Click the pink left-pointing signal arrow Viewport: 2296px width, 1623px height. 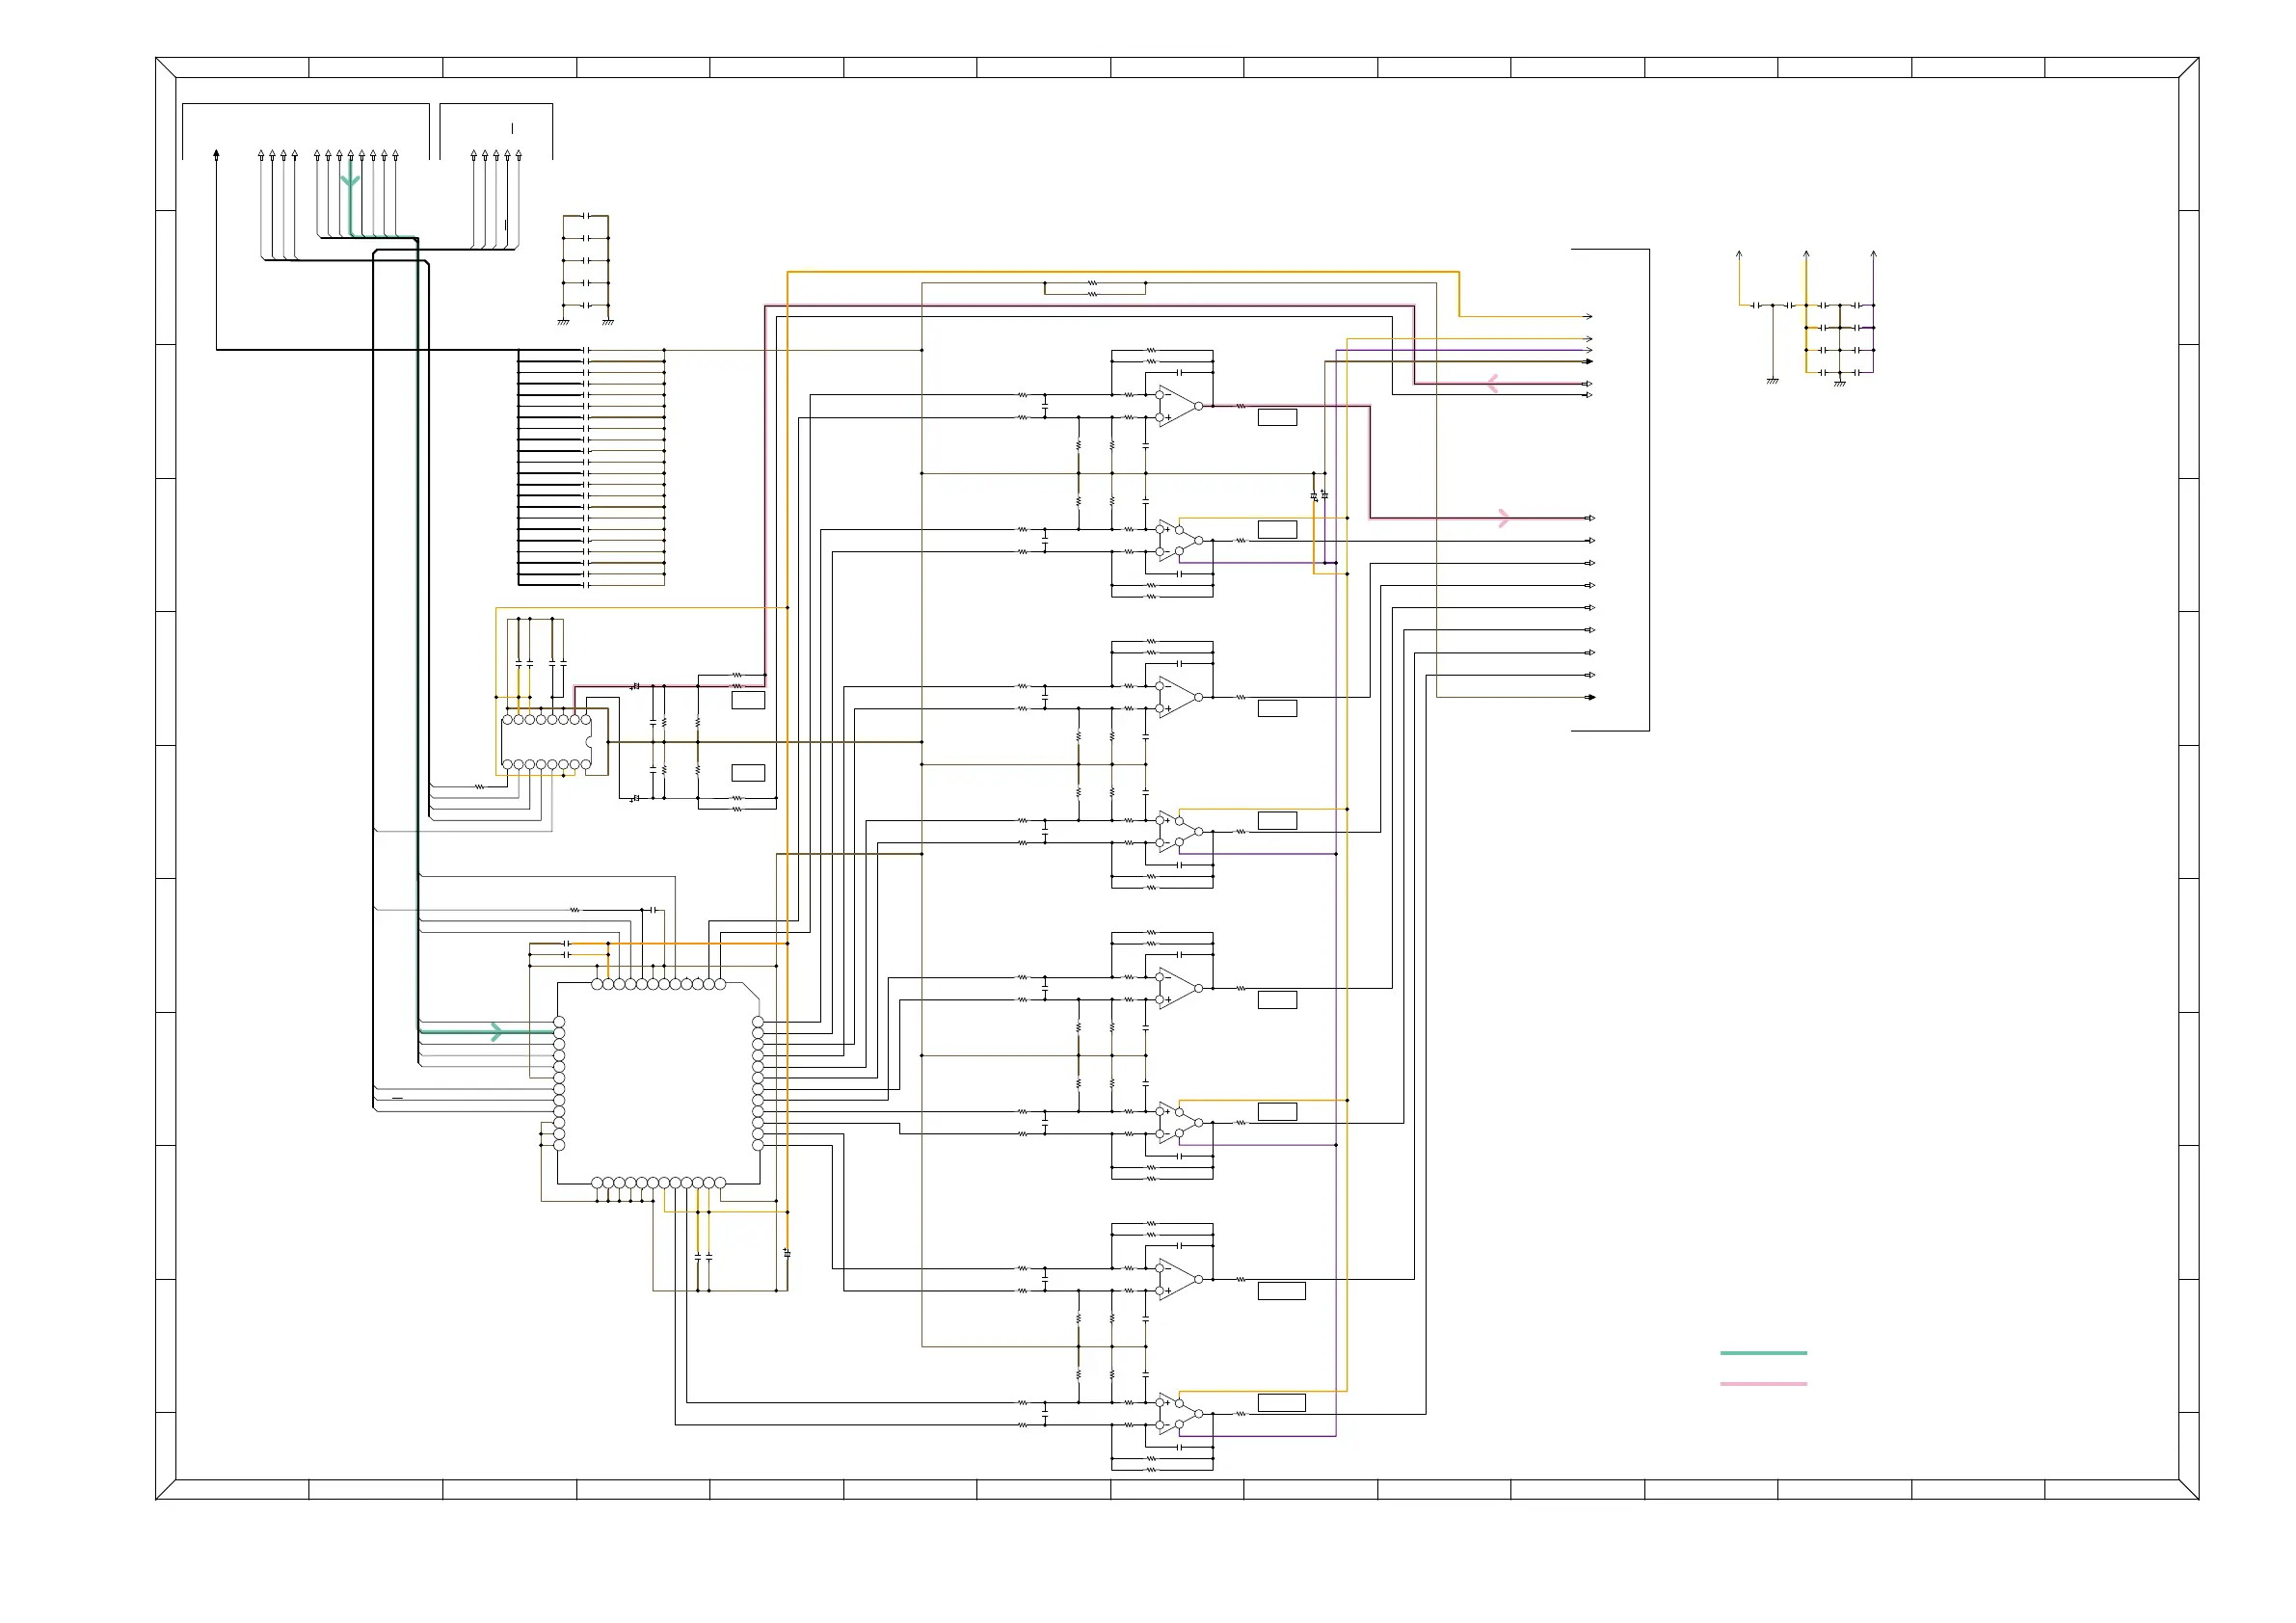[1492, 383]
